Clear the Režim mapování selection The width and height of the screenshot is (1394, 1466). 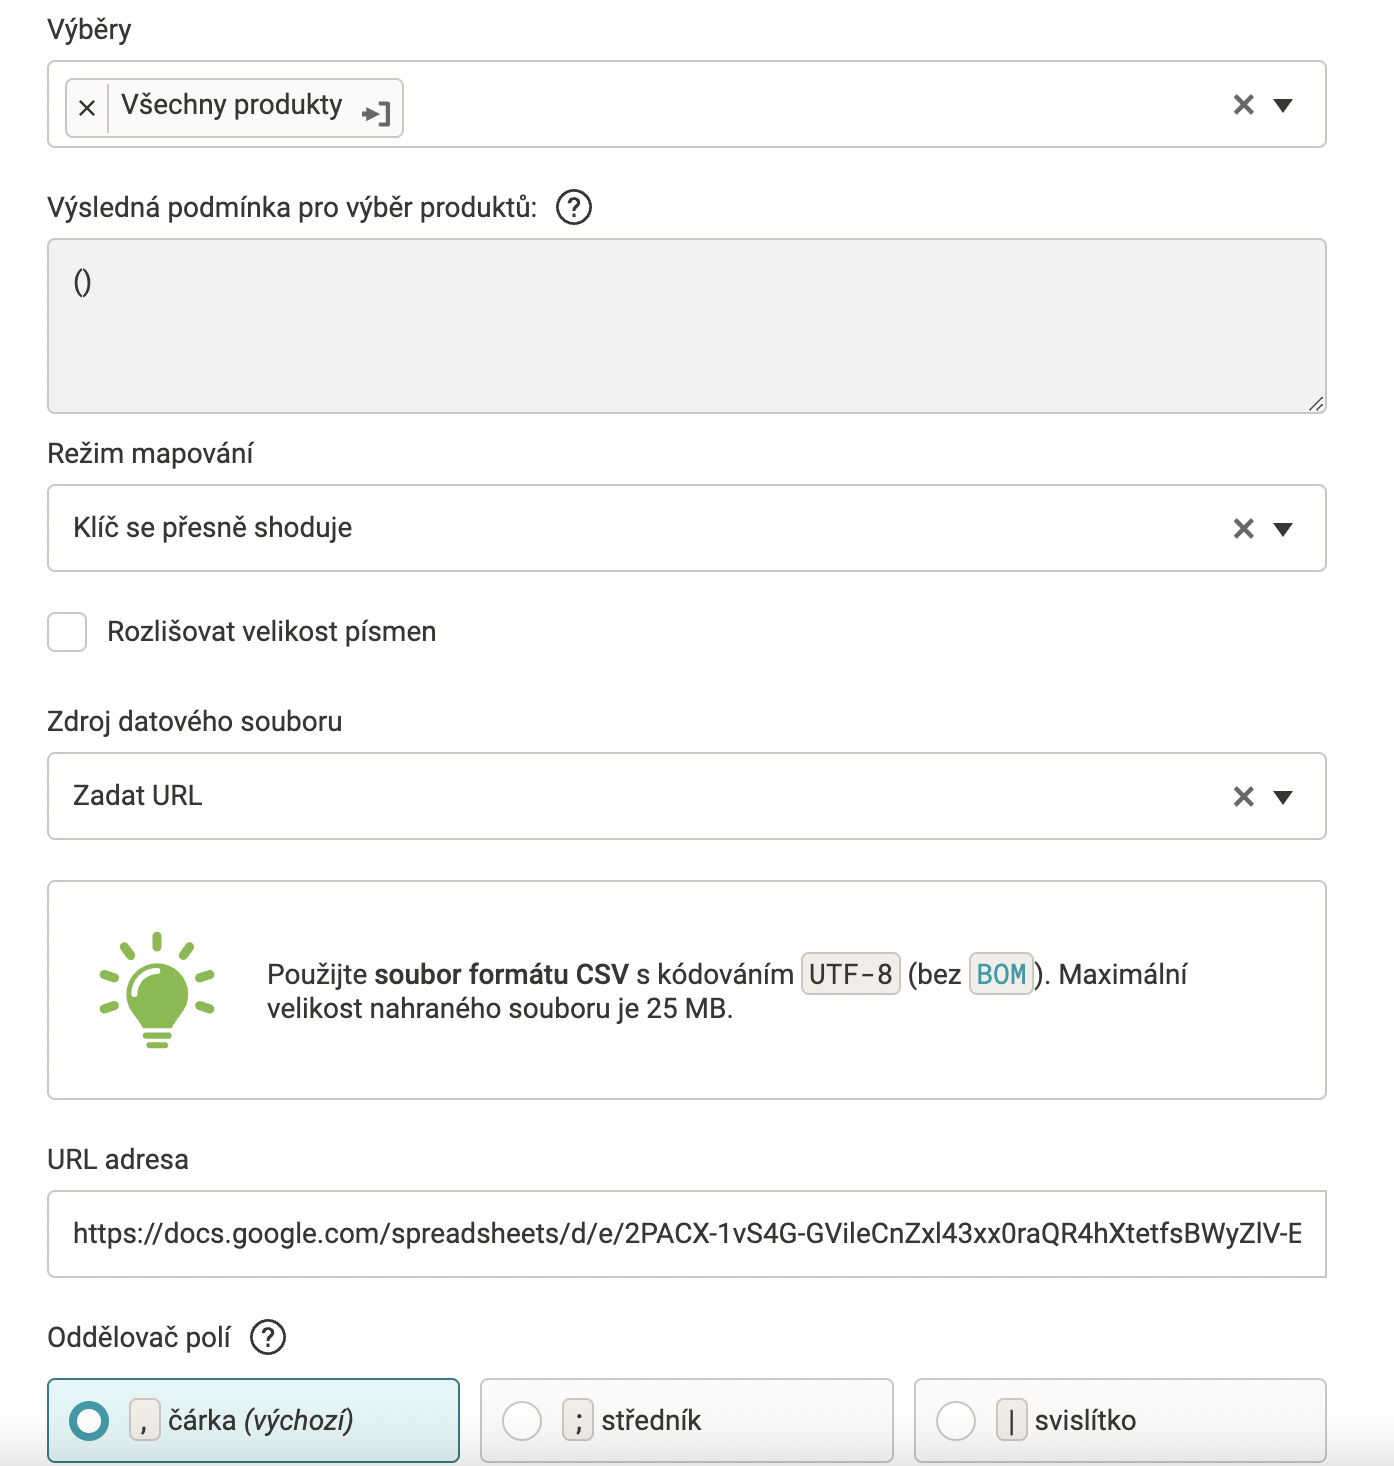click(1243, 529)
